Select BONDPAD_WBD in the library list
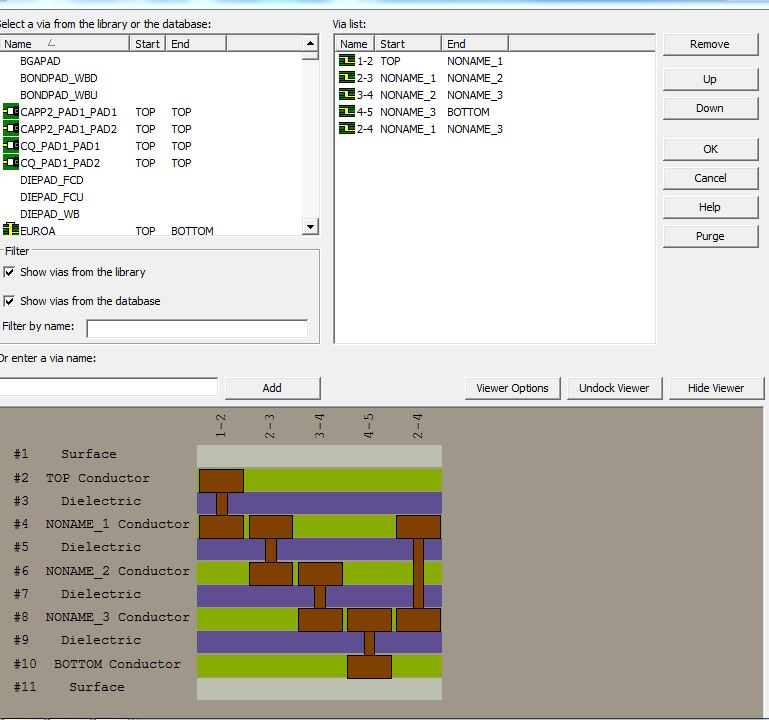The height and width of the screenshot is (720, 769). [x=59, y=78]
